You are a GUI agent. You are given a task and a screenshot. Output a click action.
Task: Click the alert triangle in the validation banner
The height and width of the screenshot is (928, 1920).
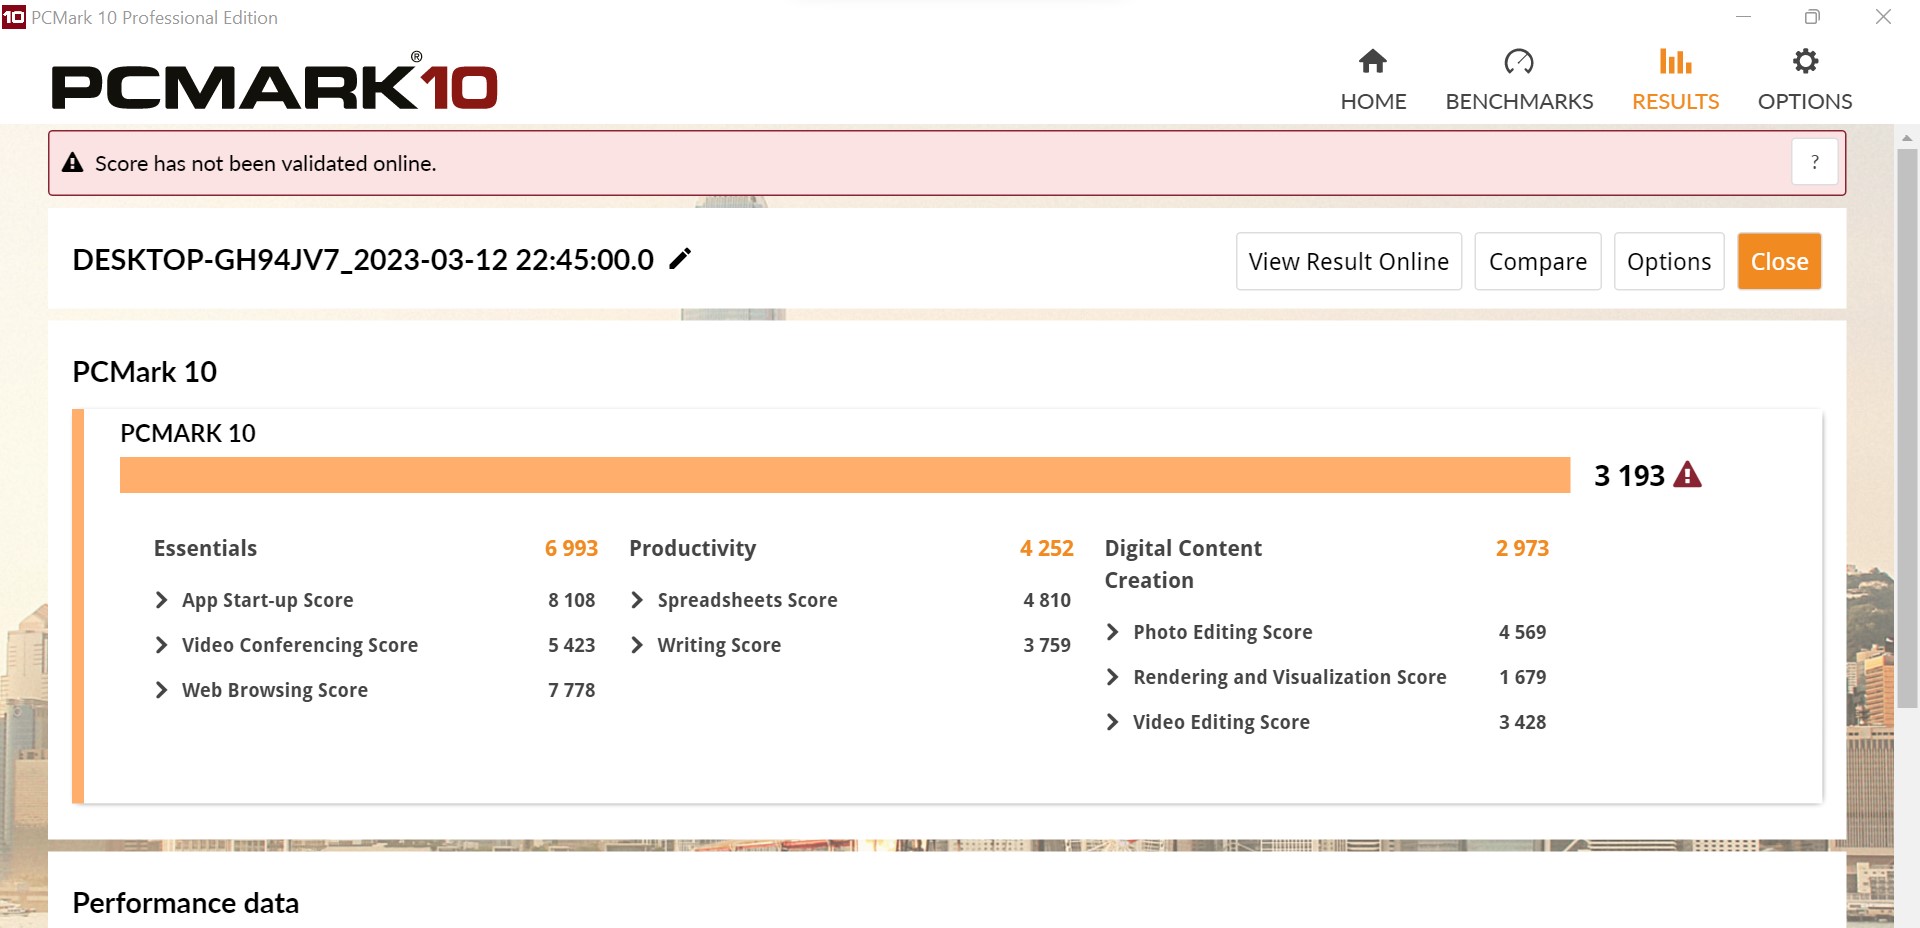72,163
